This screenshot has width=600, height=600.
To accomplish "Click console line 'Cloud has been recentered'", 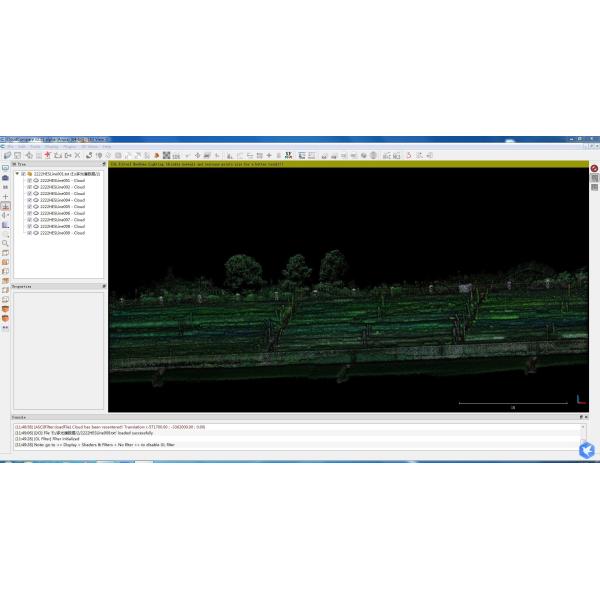I will coord(110,427).
